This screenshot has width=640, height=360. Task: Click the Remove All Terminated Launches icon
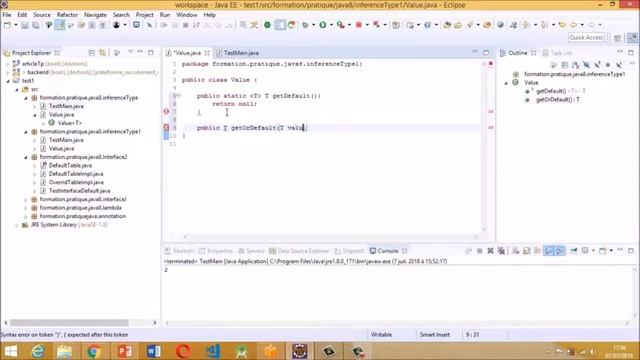(501, 251)
